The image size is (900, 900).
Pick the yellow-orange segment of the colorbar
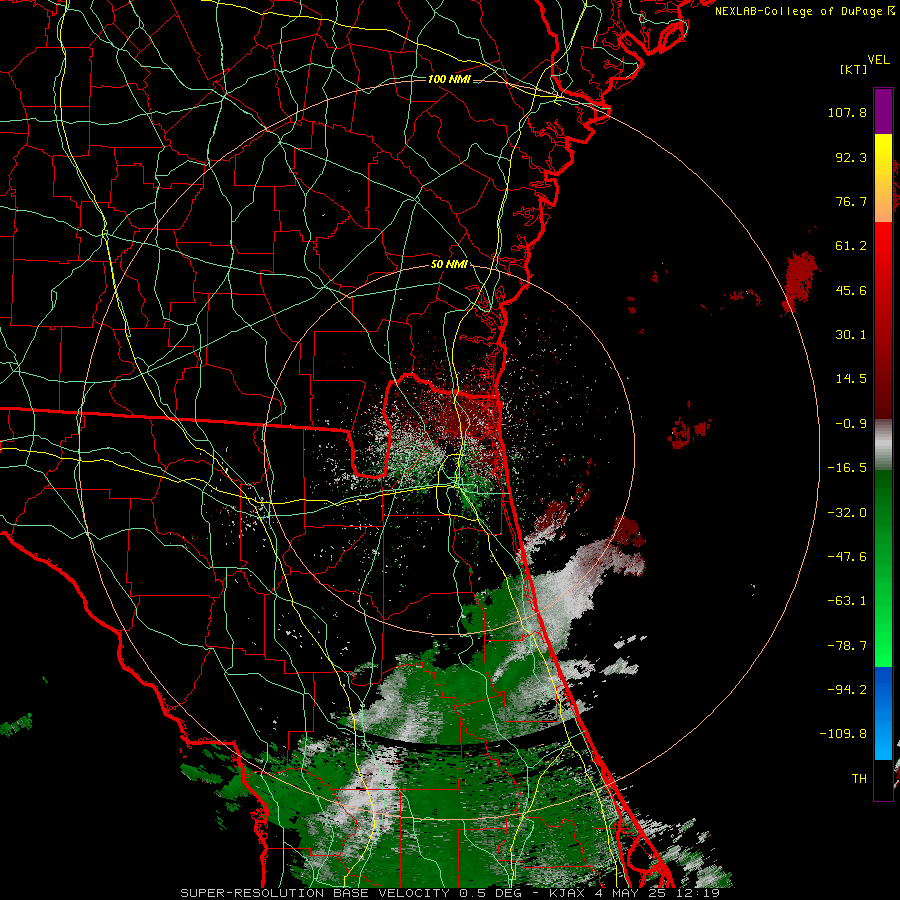(x=883, y=178)
